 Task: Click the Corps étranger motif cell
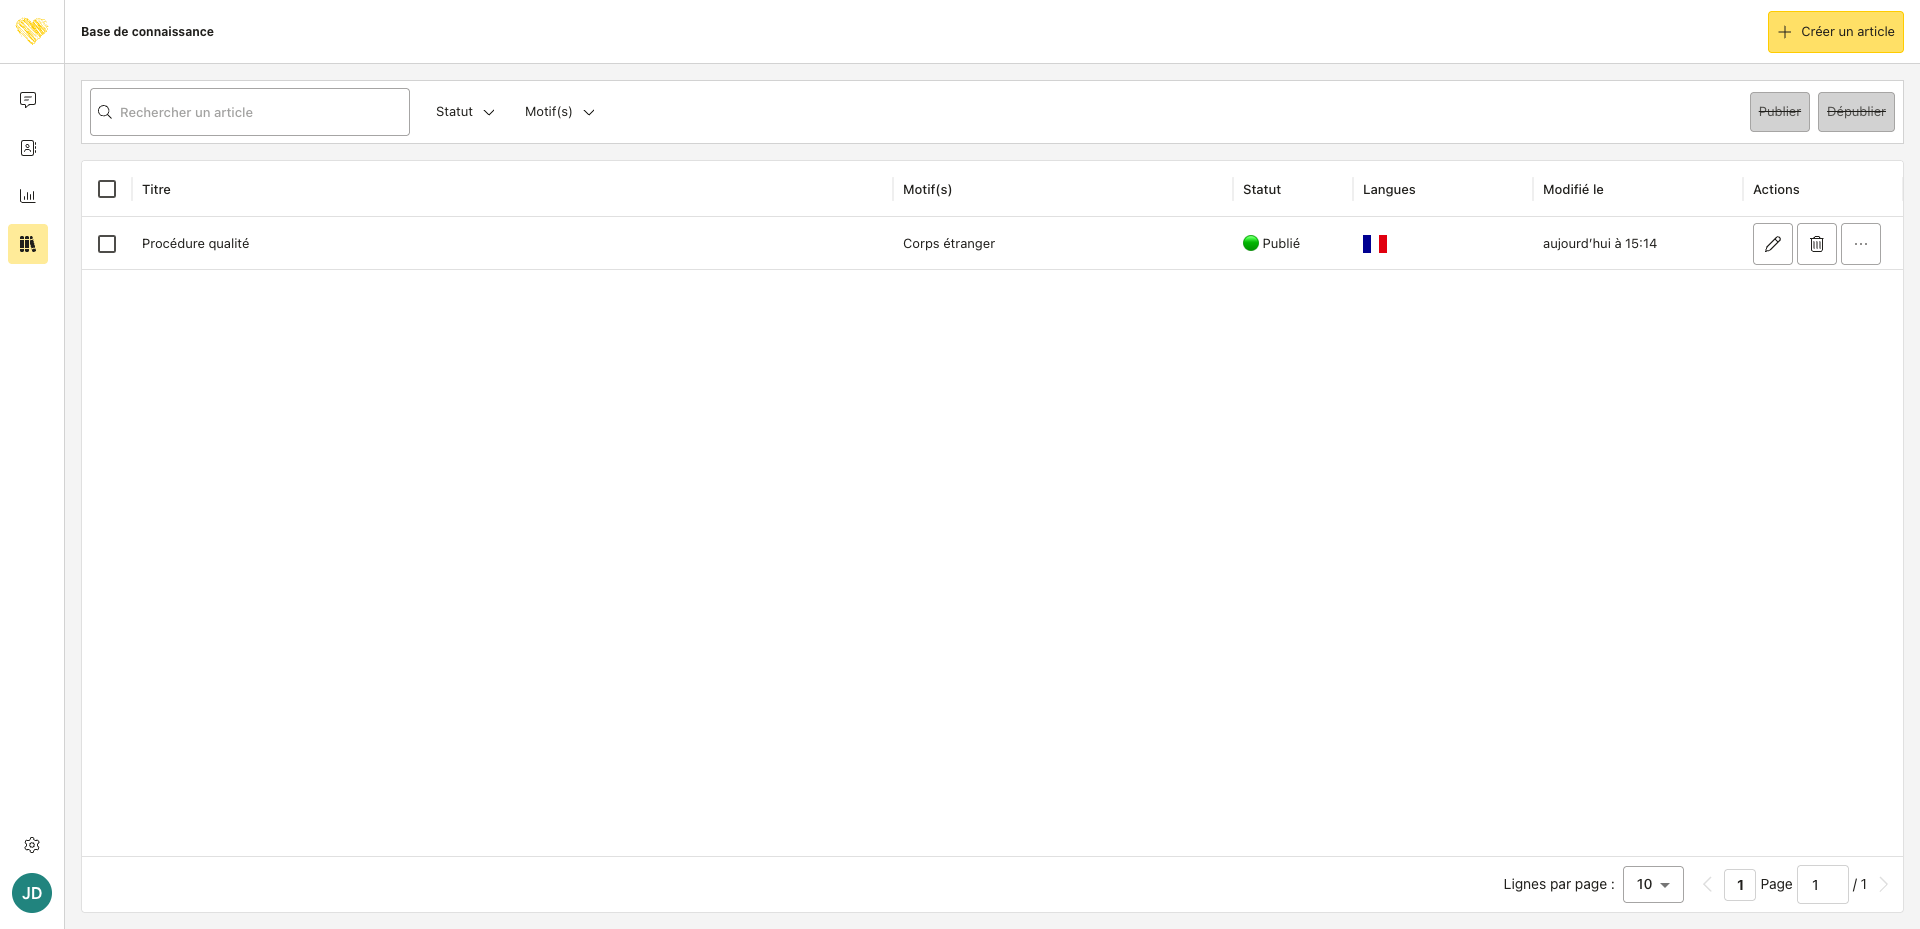[949, 243]
